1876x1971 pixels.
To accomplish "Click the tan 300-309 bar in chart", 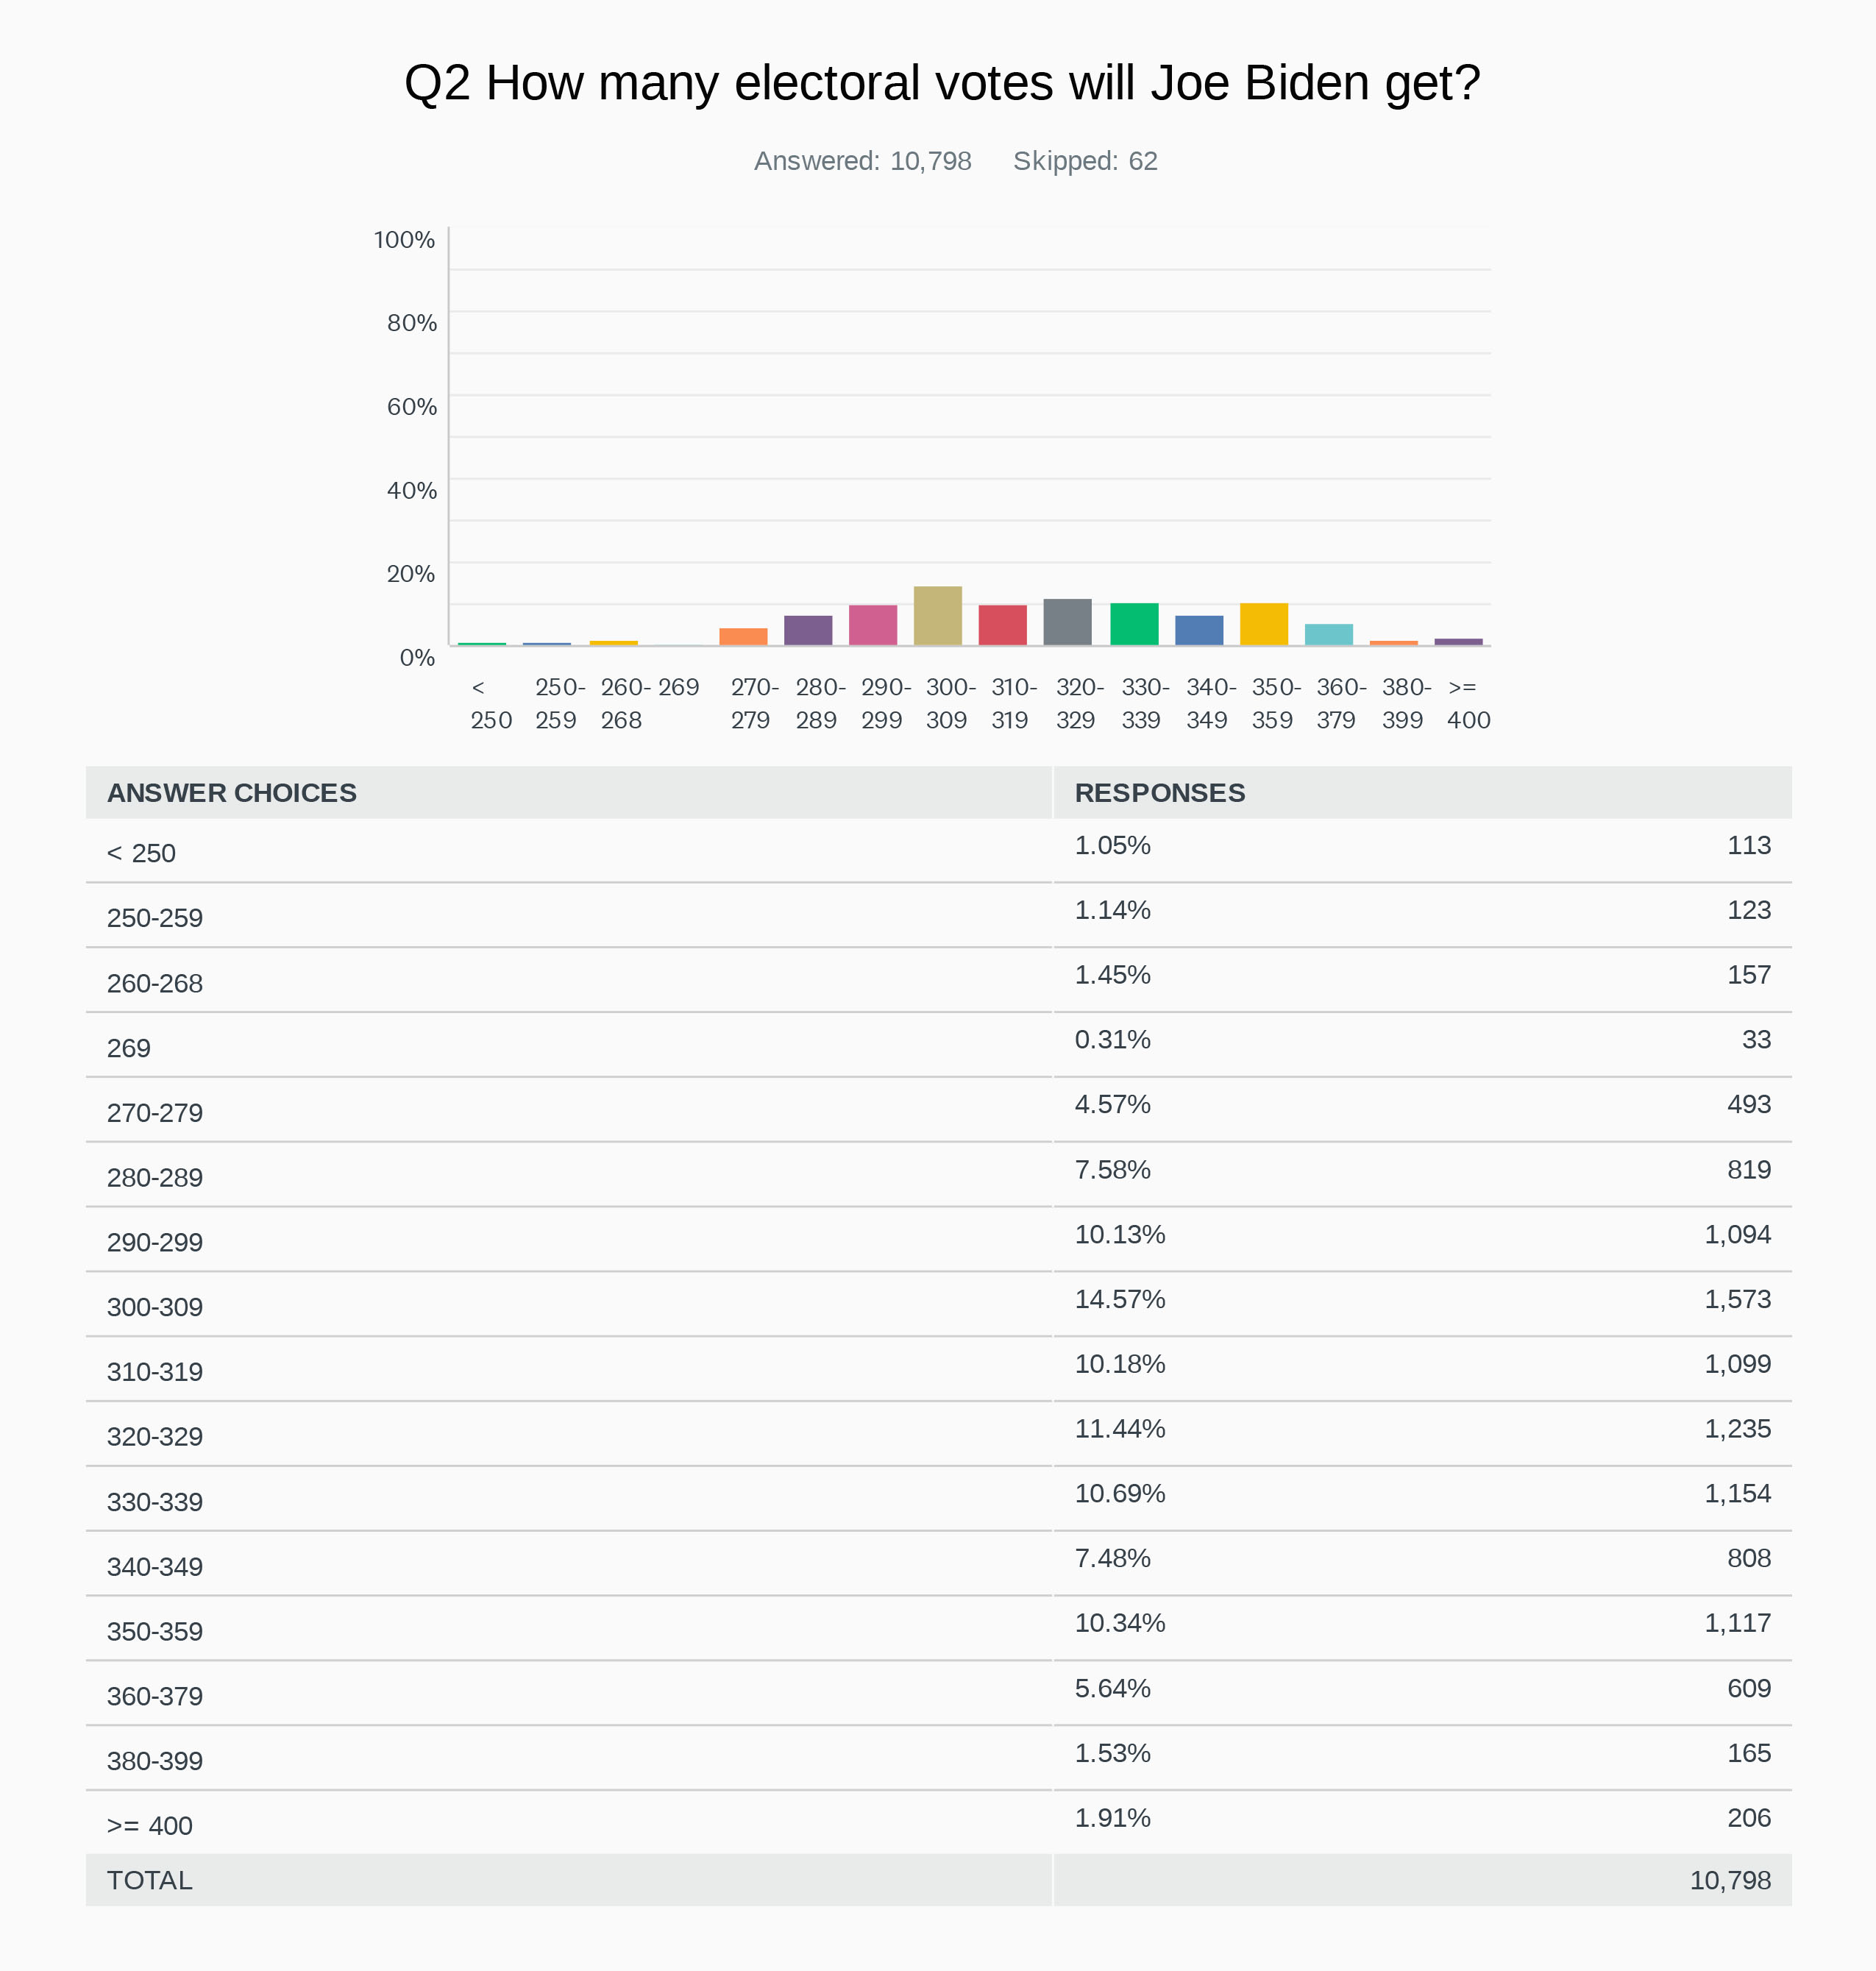I will (937, 616).
